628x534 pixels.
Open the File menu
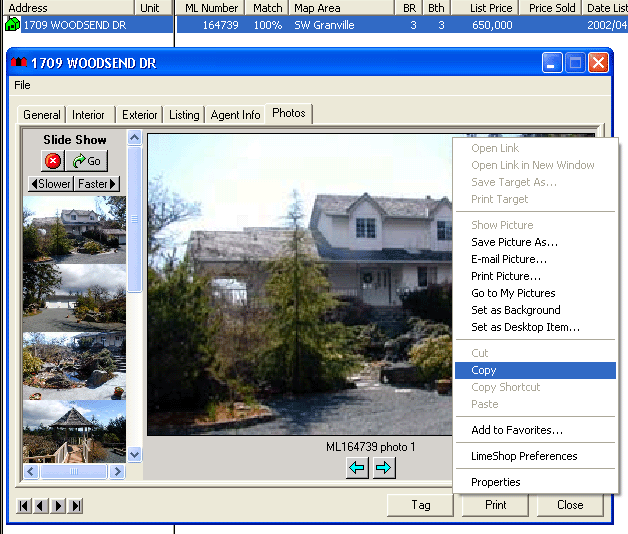tap(22, 85)
